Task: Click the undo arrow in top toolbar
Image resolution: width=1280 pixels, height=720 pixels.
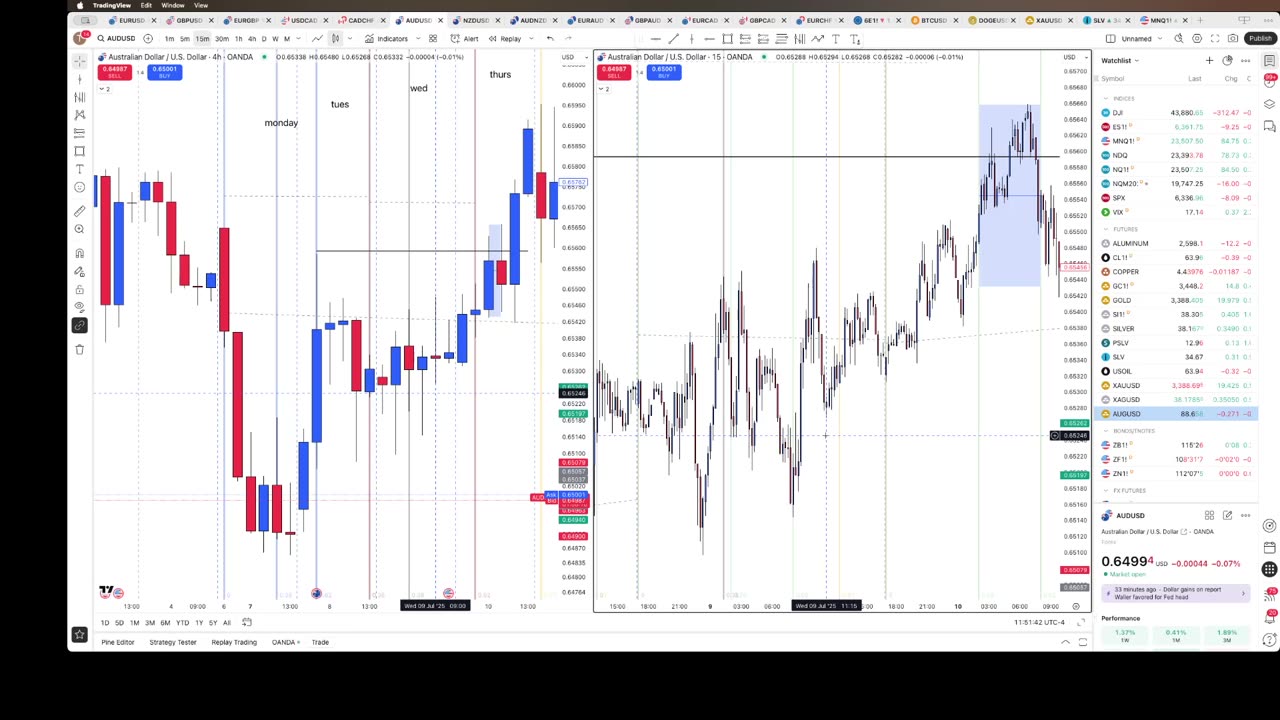Action: pos(550,39)
